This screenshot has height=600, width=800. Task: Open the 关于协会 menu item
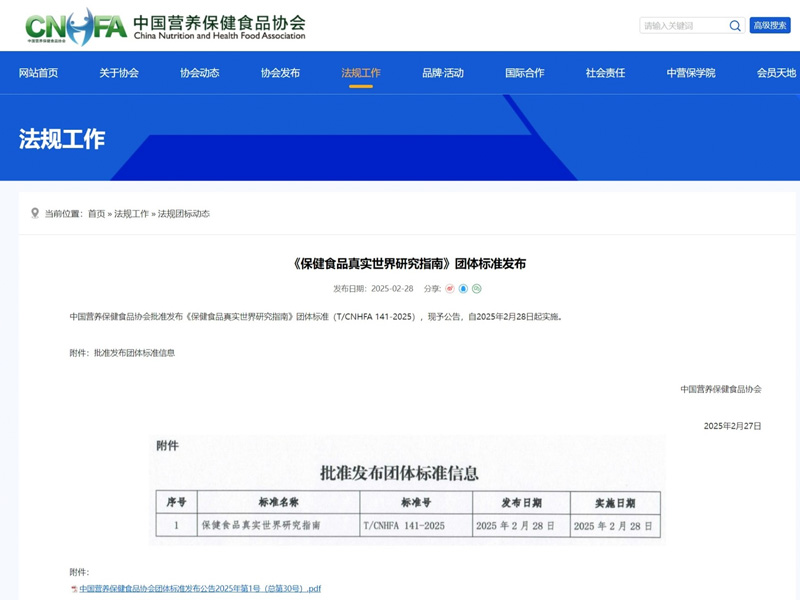click(x=119, y=73)
